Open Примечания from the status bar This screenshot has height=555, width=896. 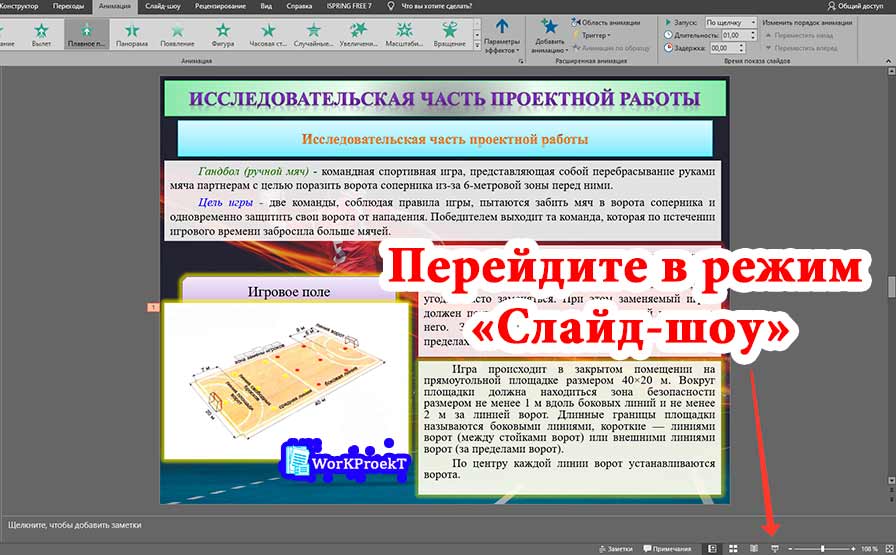tap(667, 549)
